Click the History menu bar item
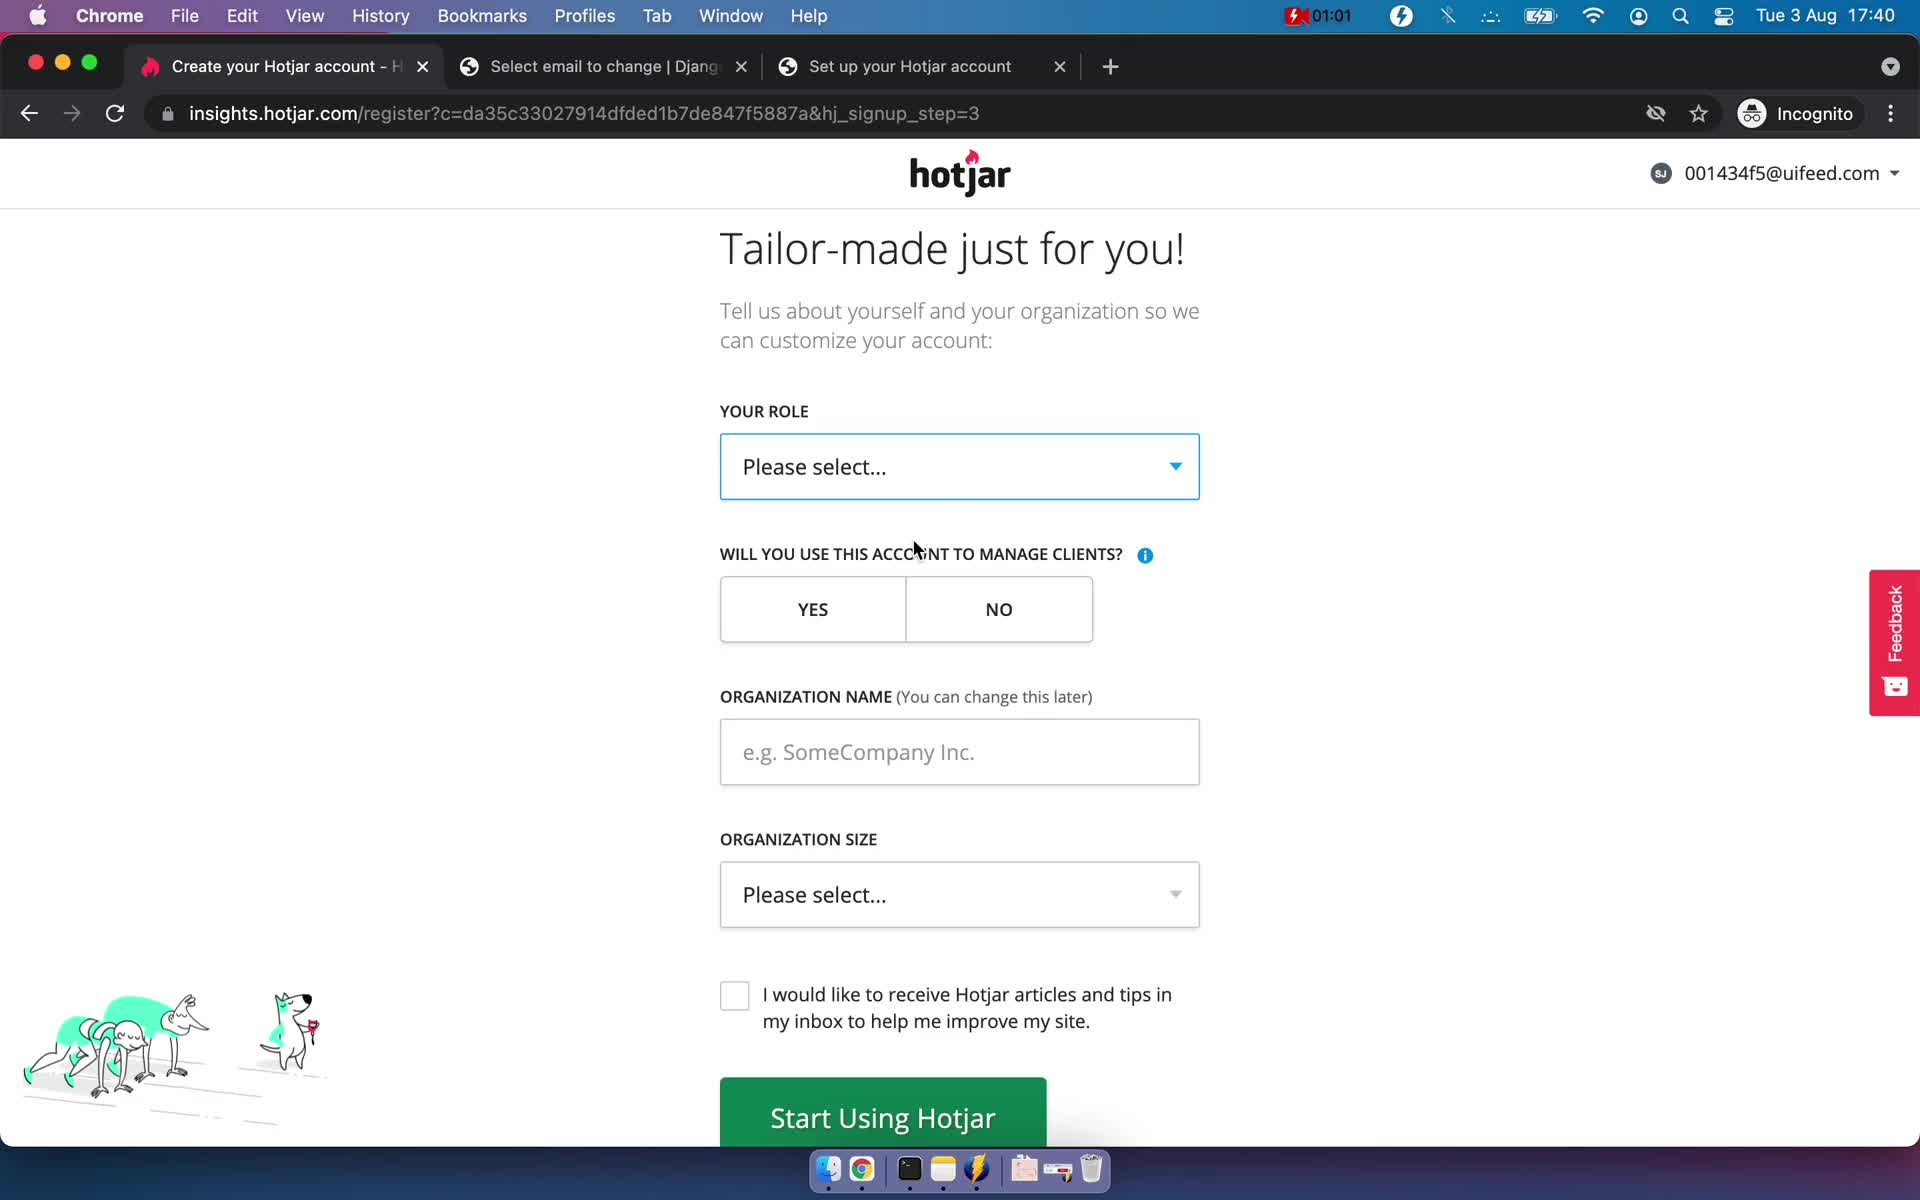This screenshot has width=1920, height=1200. (x=380, y=15)
